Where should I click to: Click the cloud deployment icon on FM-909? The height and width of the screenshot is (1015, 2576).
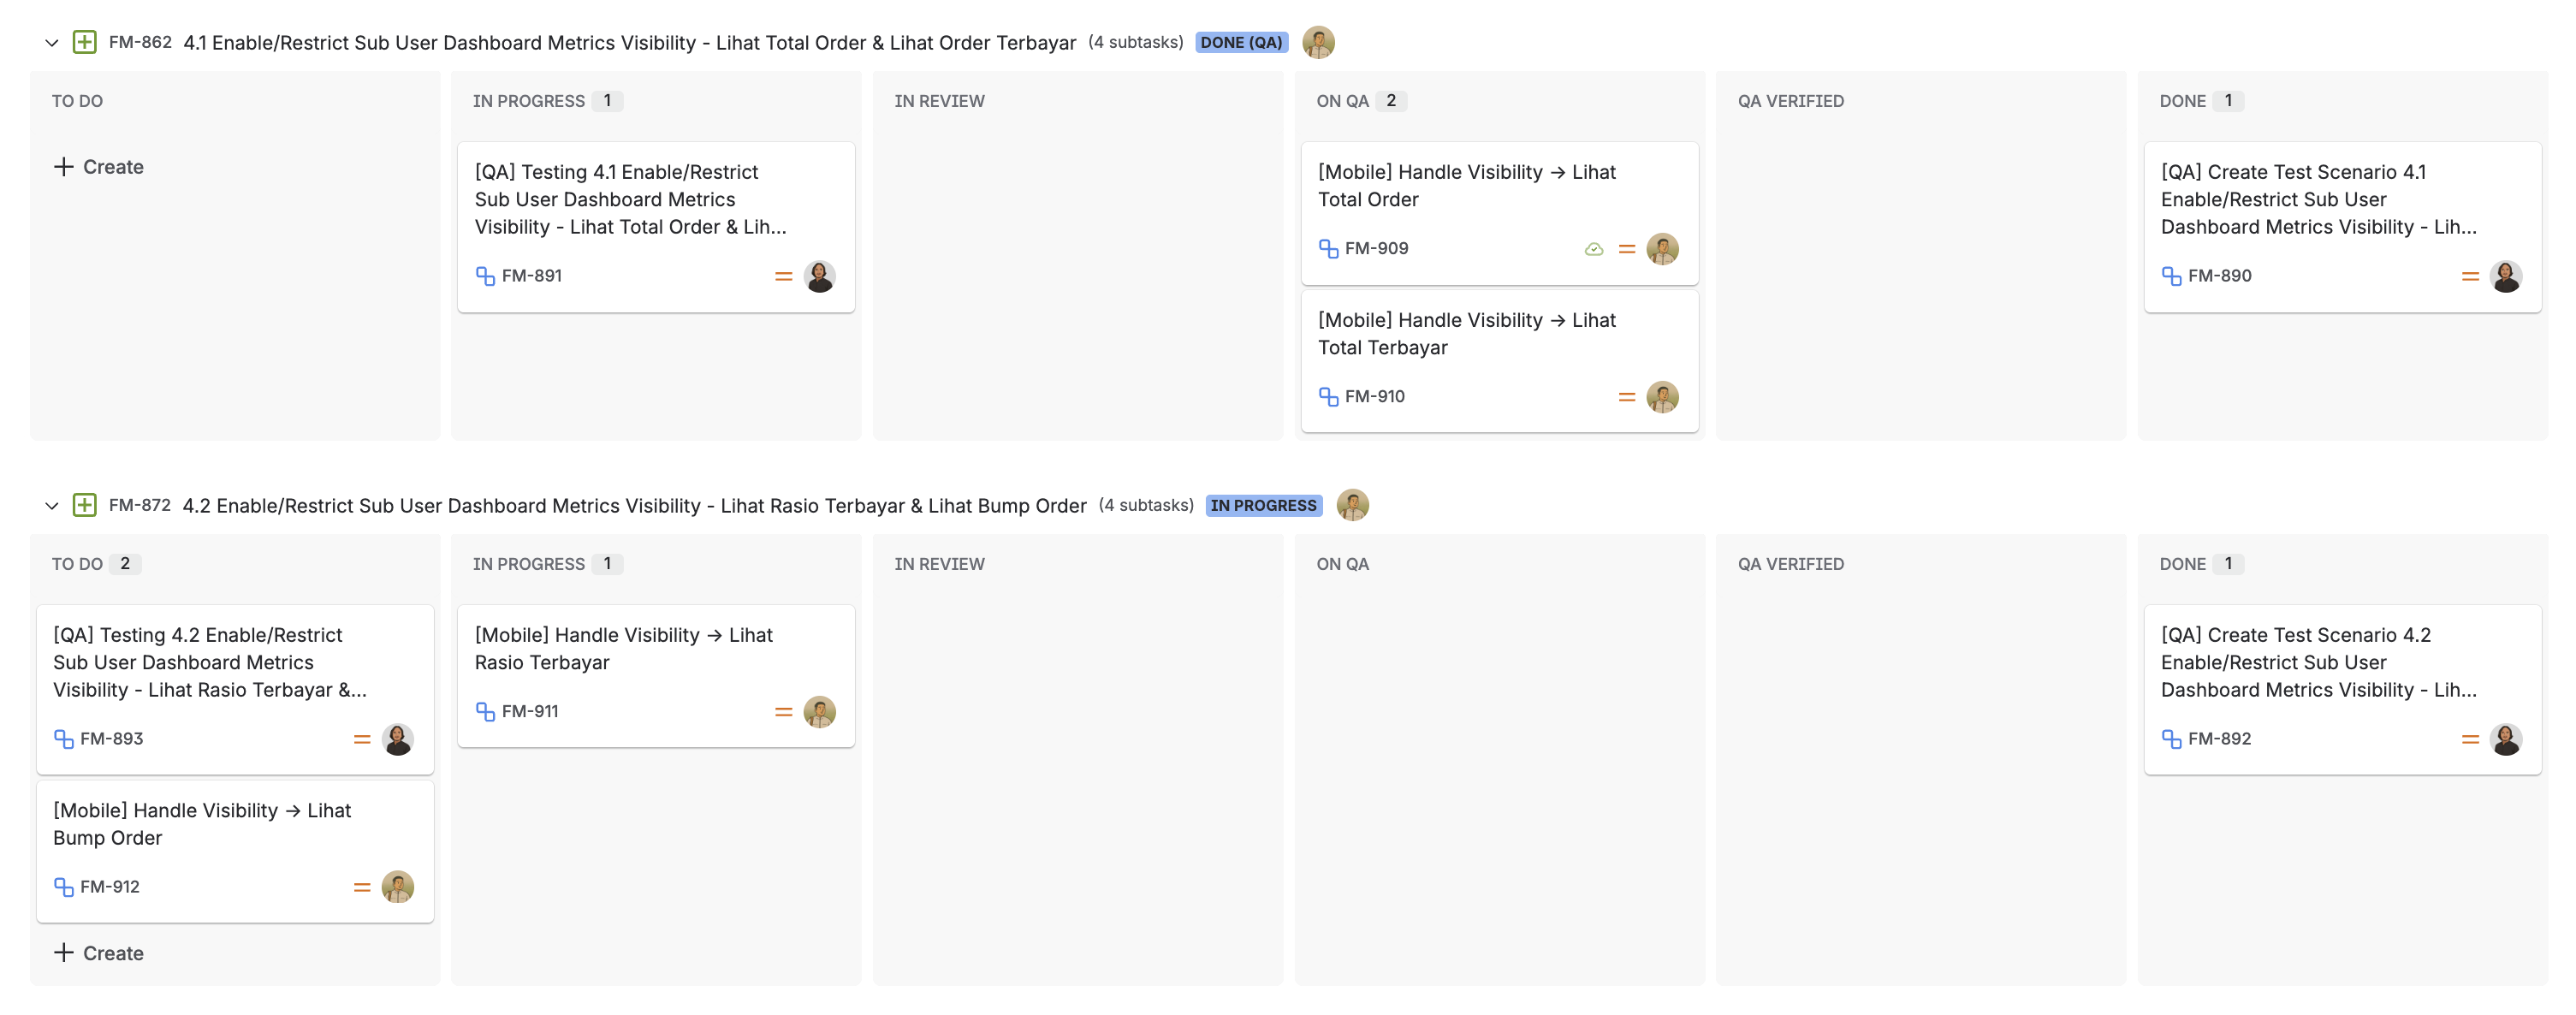1593,249
